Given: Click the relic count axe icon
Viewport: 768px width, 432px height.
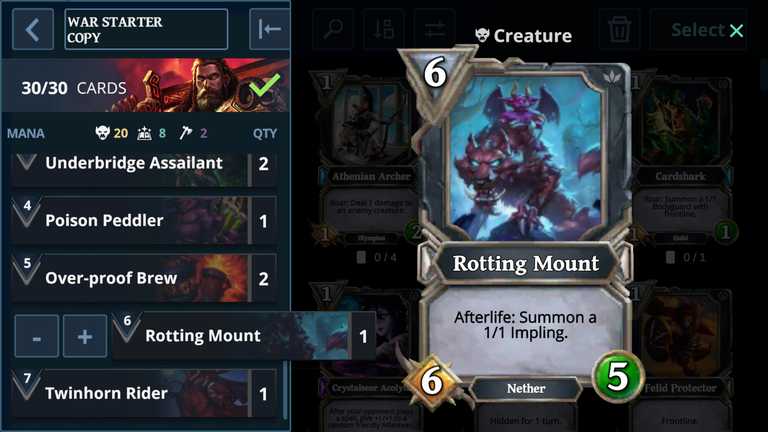Looking at the screenshot, I should pos(186,133).
